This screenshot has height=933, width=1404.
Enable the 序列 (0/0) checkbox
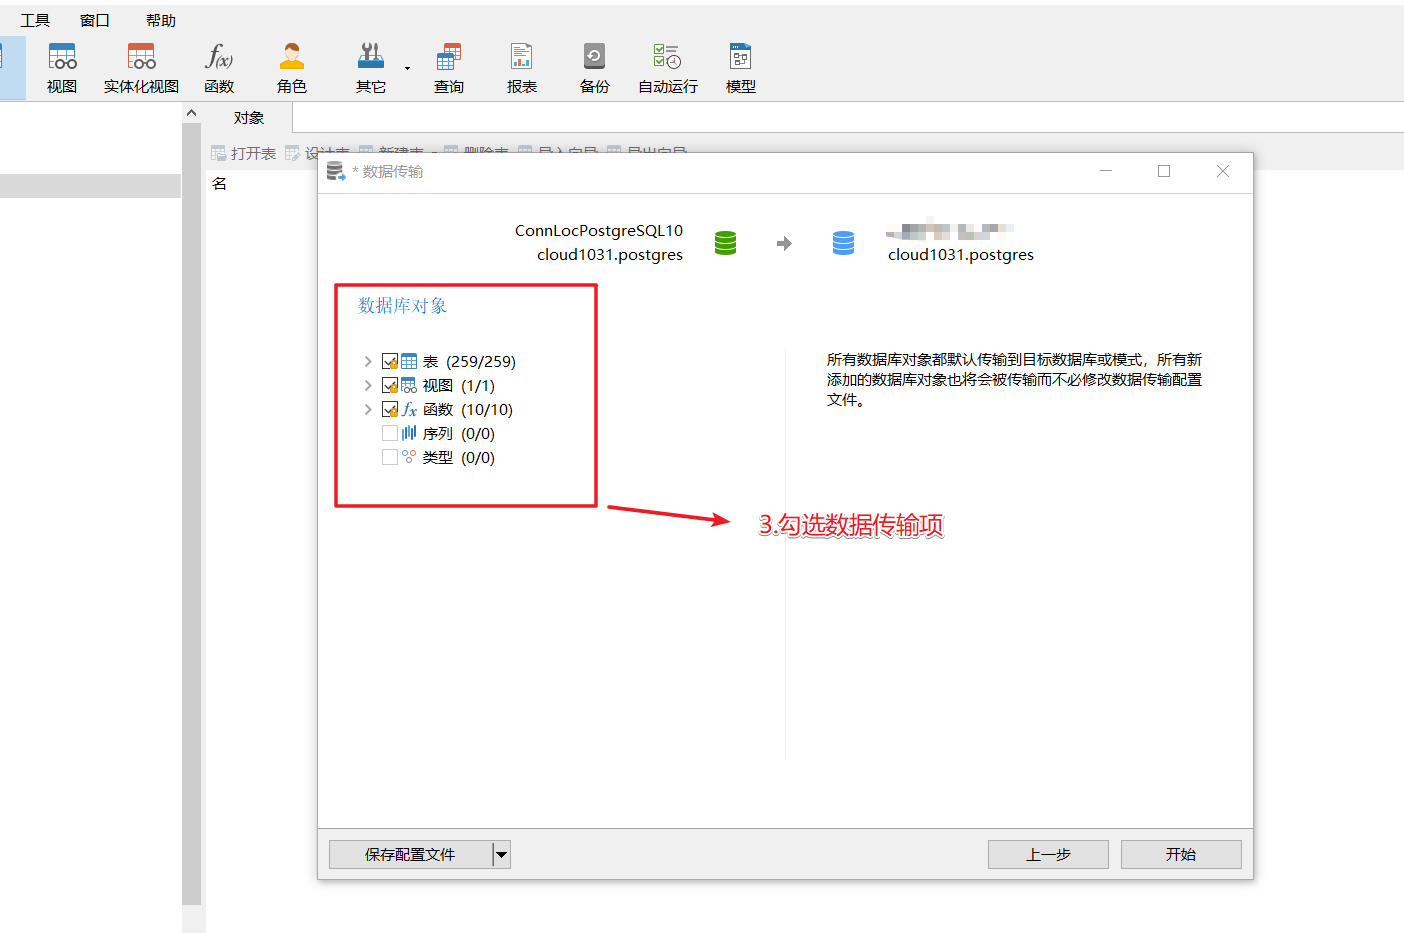tap(390, 434)
